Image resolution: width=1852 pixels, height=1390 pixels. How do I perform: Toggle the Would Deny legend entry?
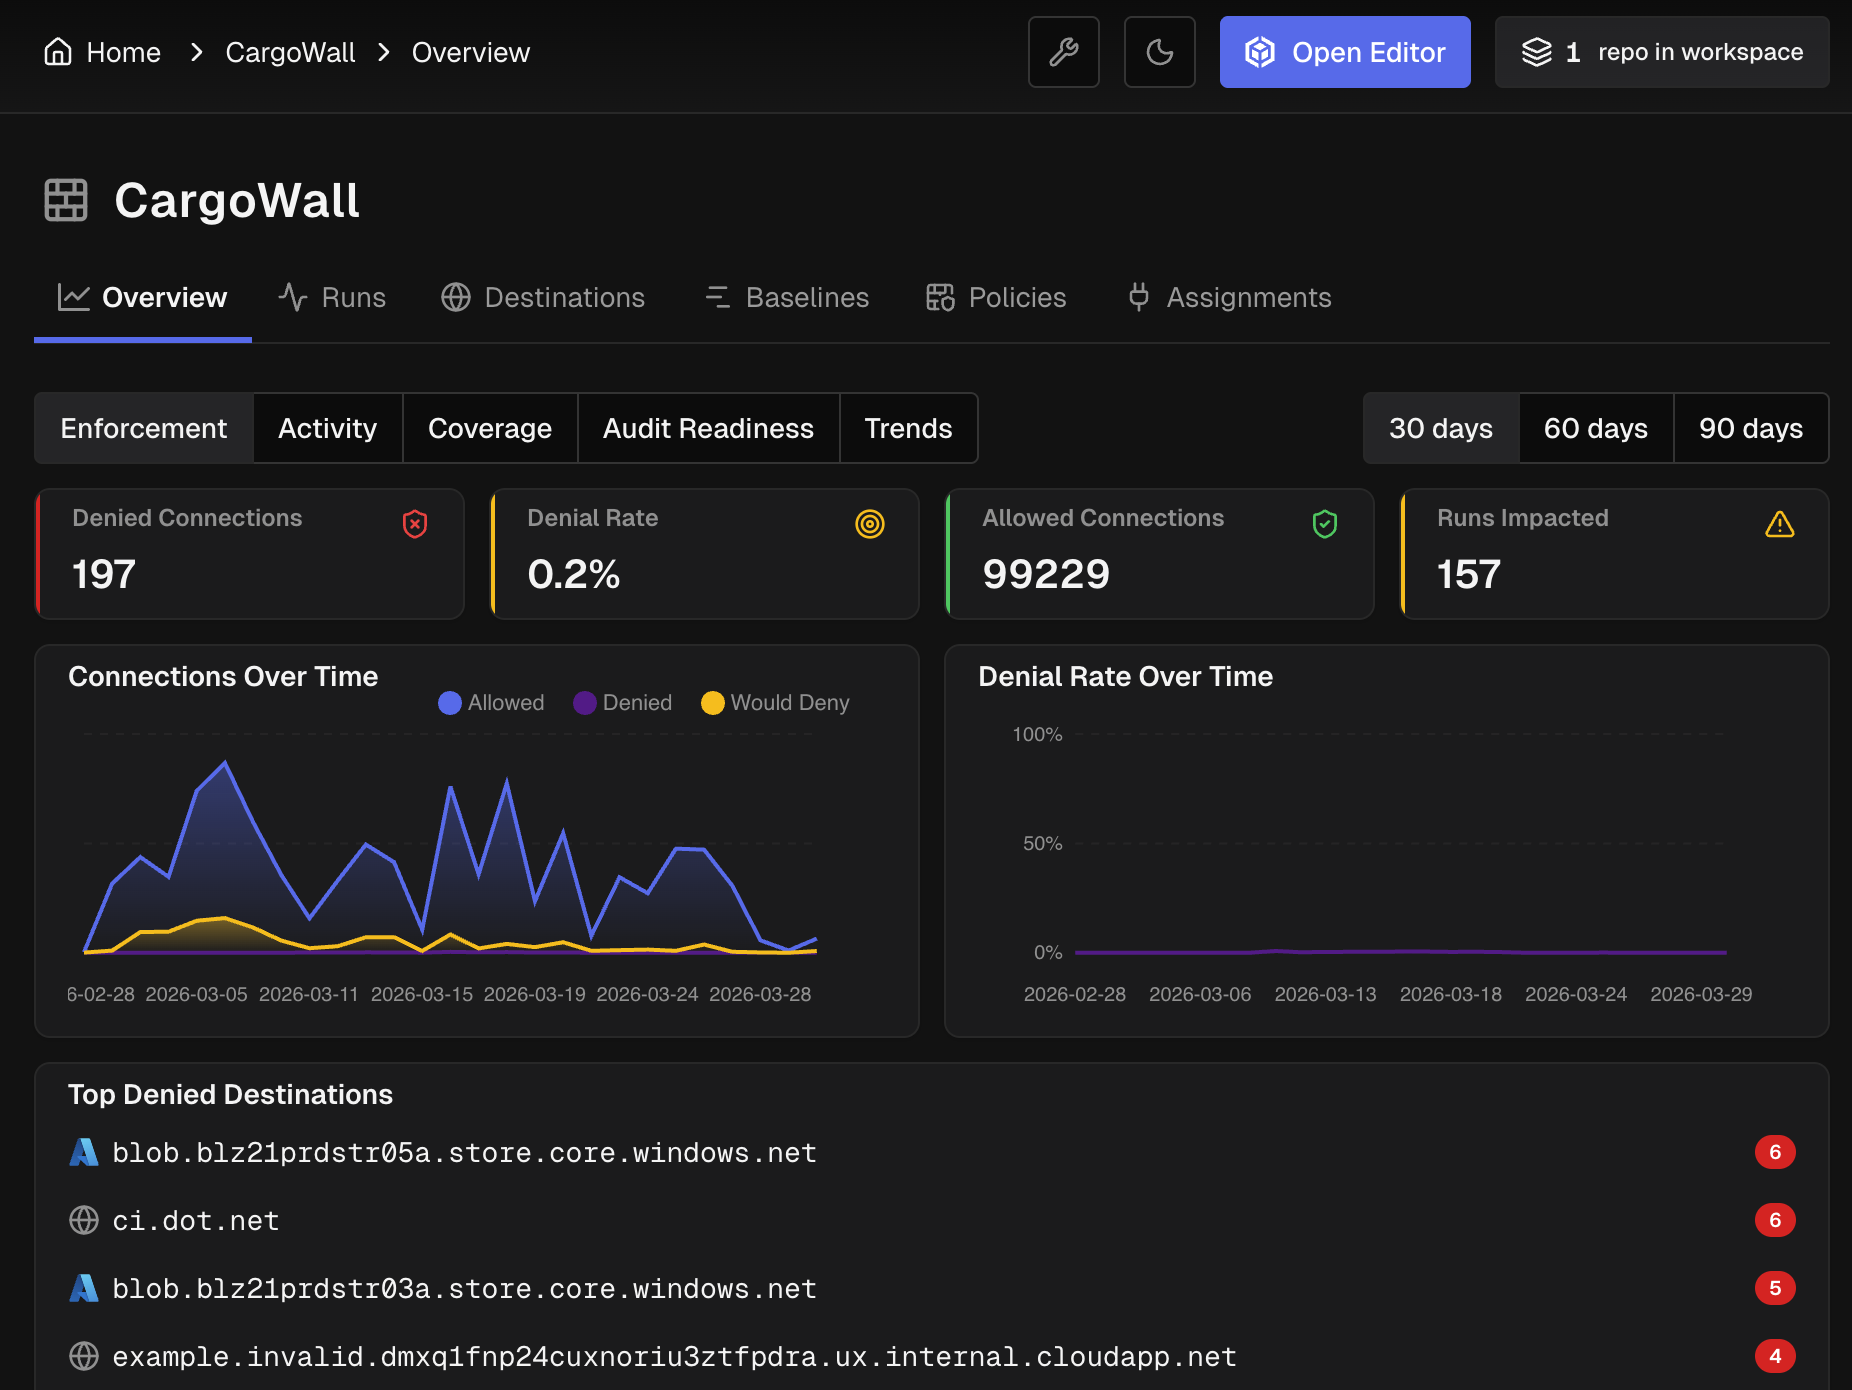pyautogui.click(x=774, y=702)
